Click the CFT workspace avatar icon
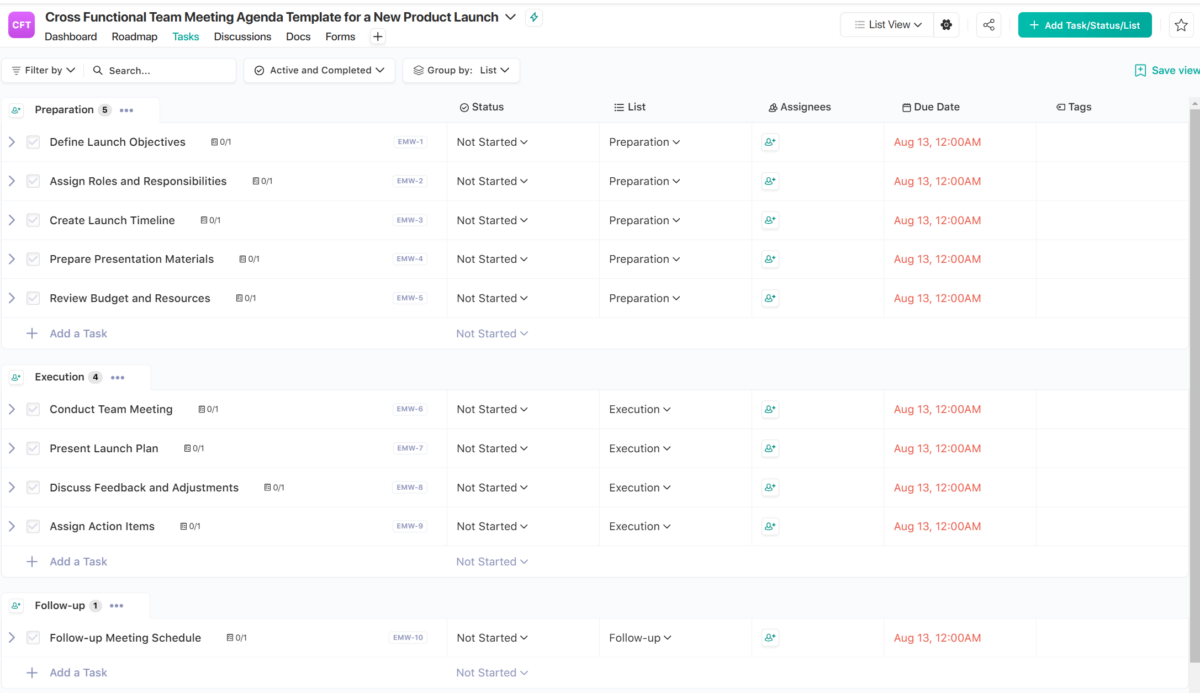Viewport: 1200px width, 693px height. click(21, 24)
